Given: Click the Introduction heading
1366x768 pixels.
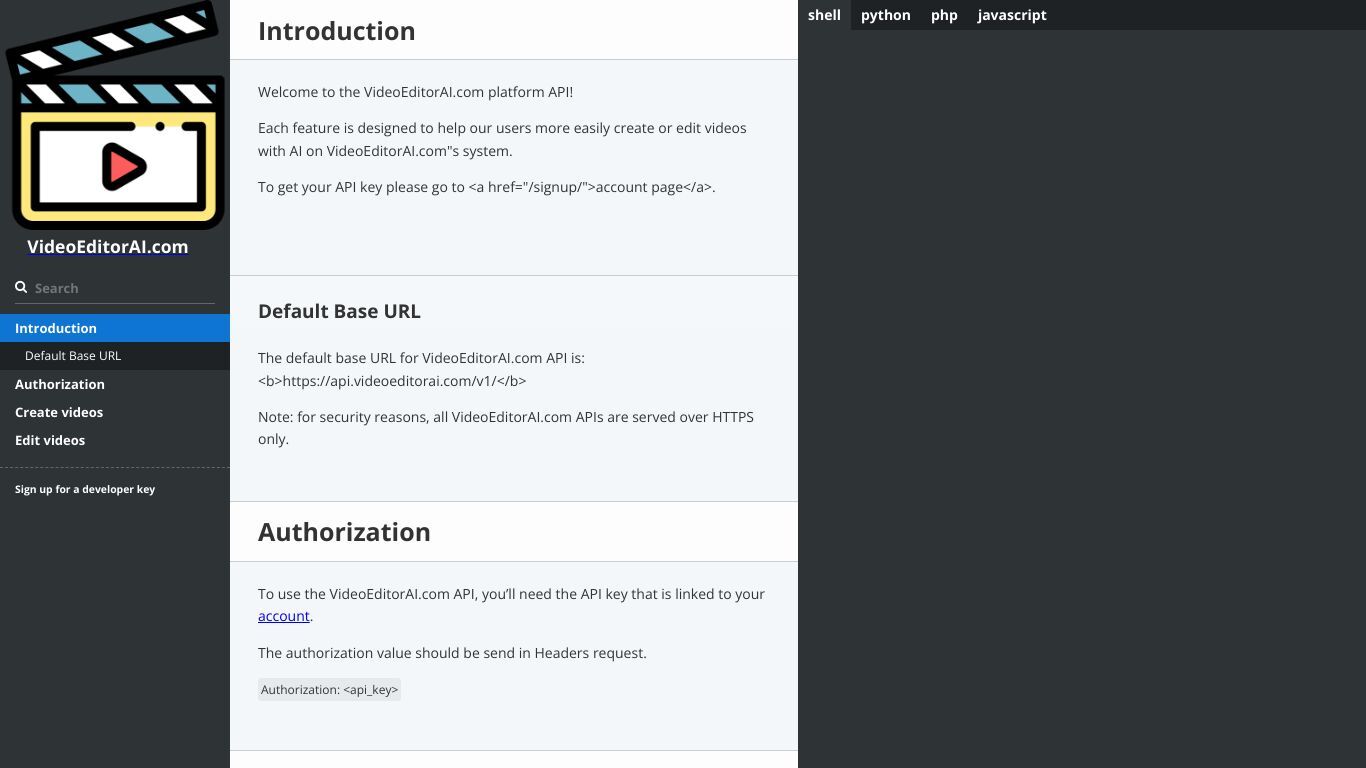Looking at the screenshot, I should click(x=337, y=31).
